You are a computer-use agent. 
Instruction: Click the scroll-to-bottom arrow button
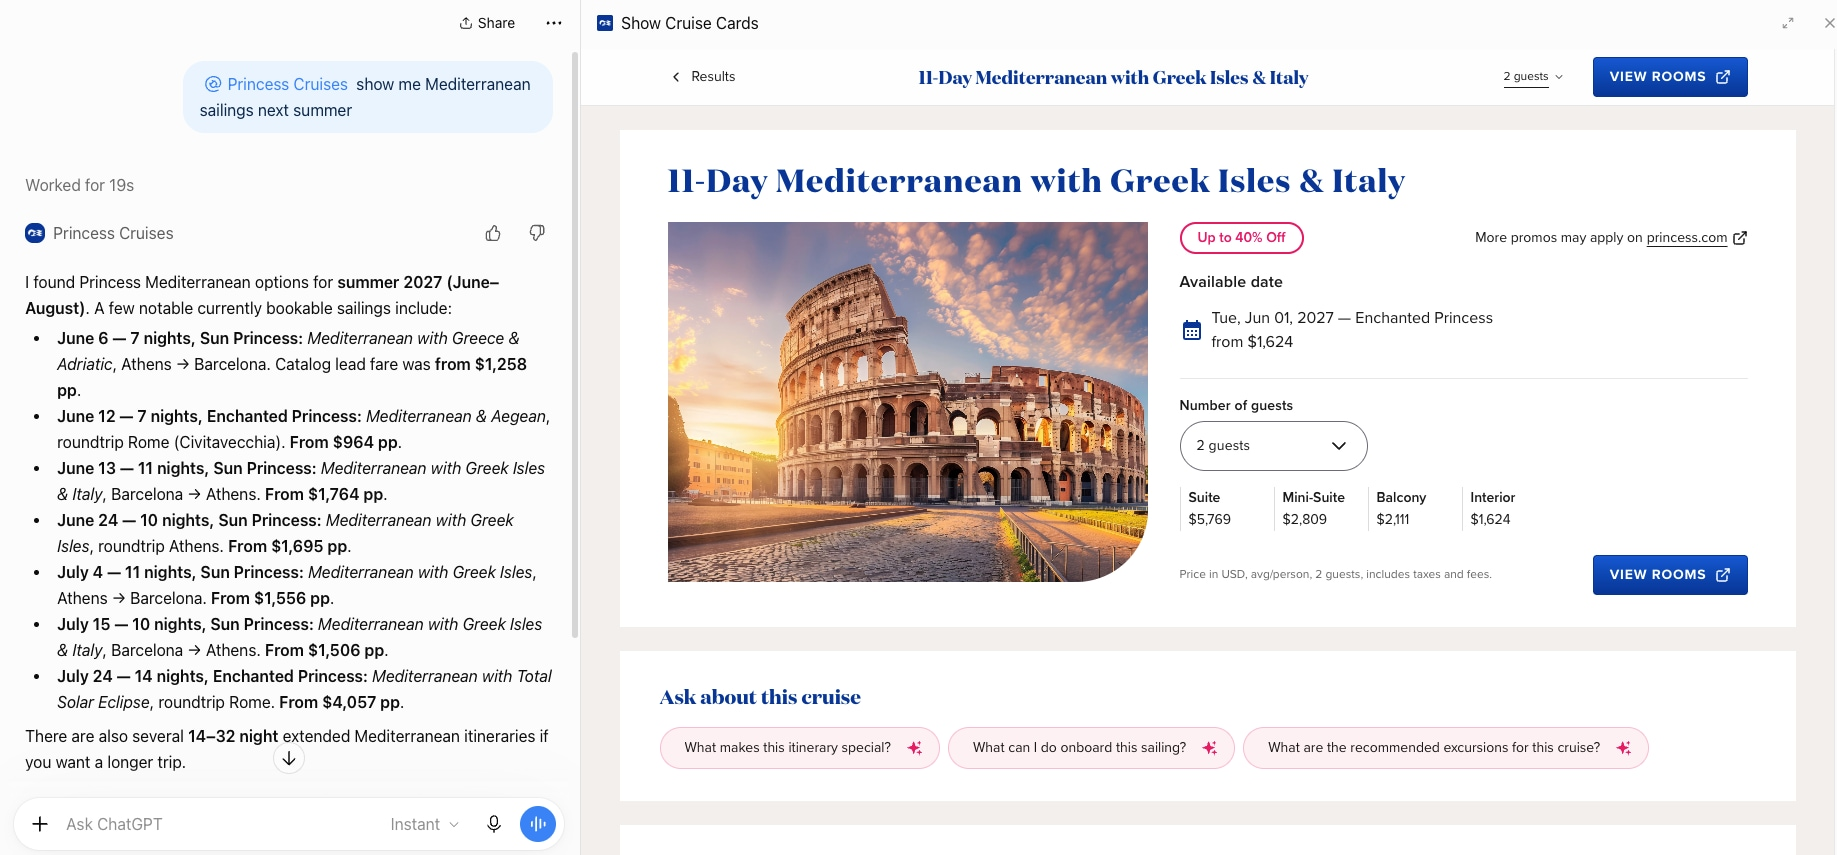289,759
